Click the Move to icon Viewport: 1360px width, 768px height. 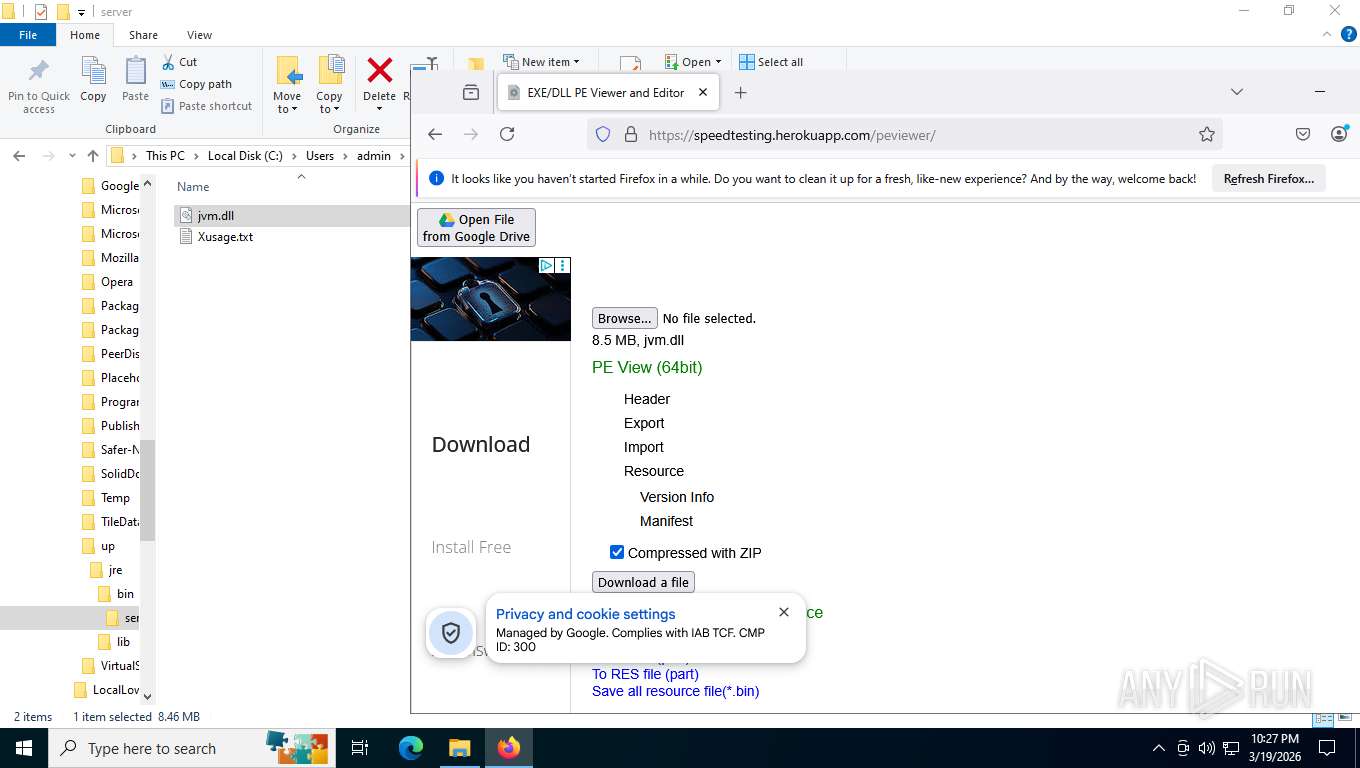(x=288, y=71)
